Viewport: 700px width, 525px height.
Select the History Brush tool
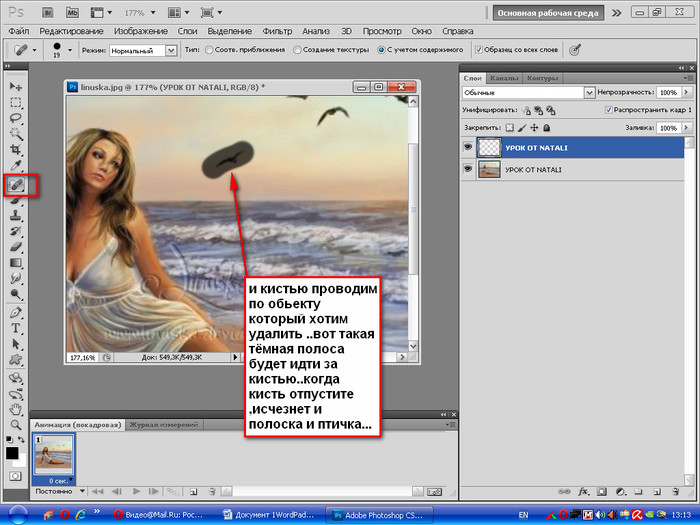click(x=16, y=231)
